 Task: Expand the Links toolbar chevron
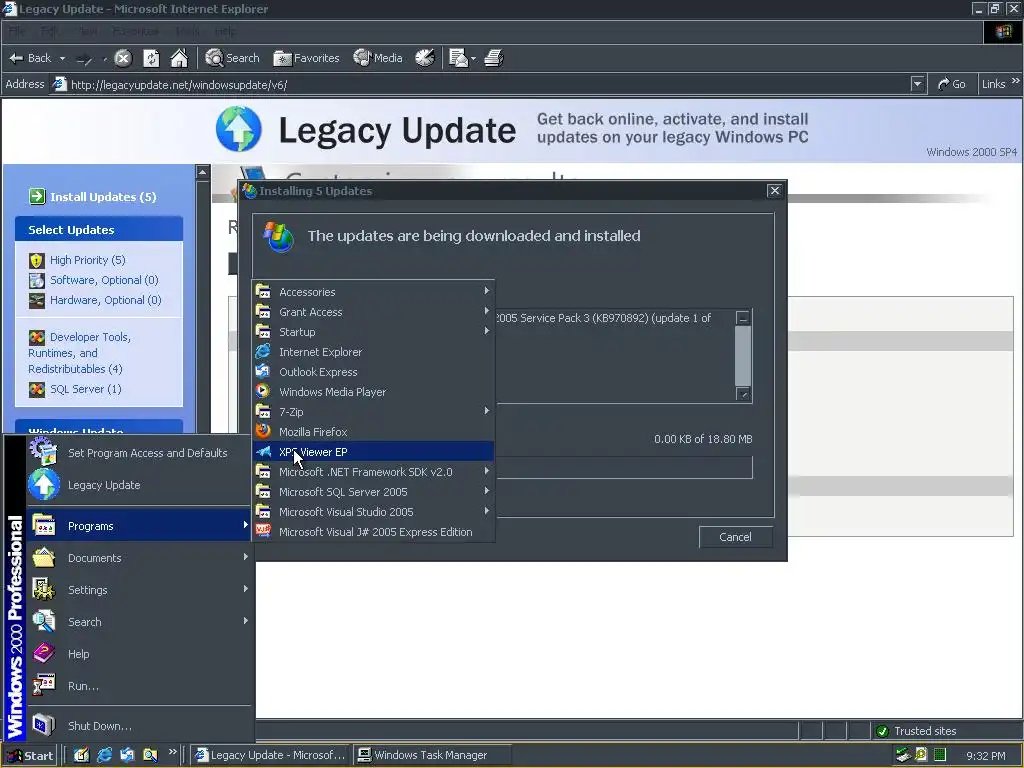pyautogui.click(x=1016, y=81)
